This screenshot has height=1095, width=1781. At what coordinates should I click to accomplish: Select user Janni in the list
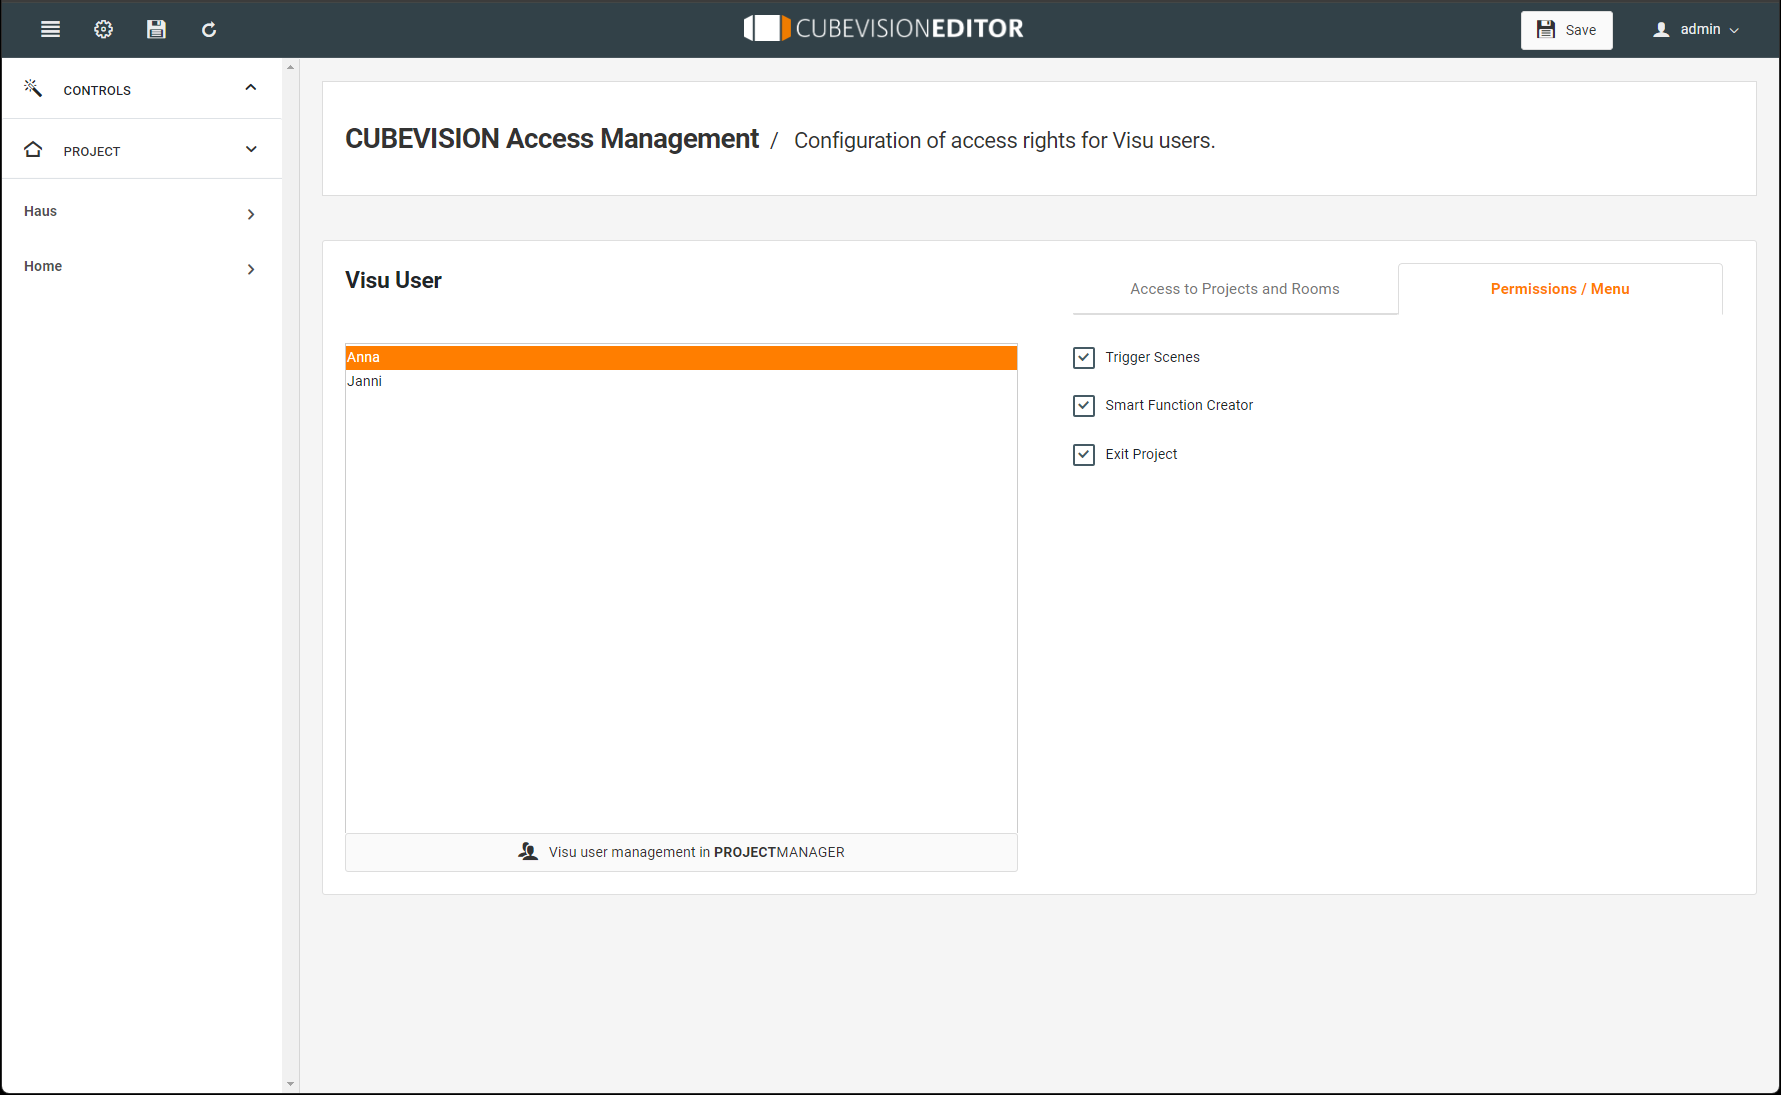tap(681, 382)
